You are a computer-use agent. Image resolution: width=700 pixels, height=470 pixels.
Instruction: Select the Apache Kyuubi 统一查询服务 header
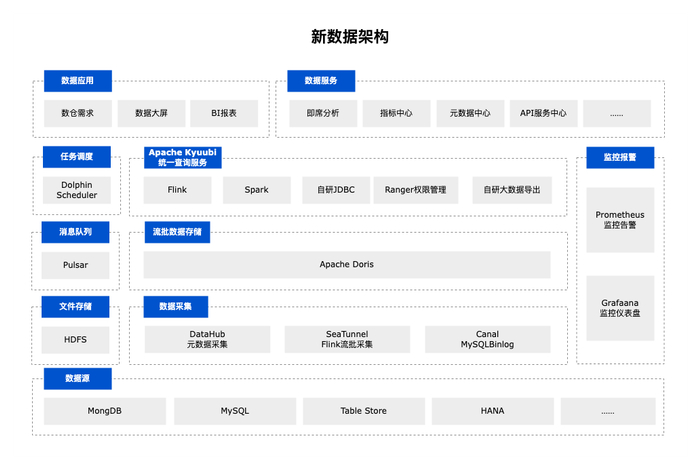[183, 158]
